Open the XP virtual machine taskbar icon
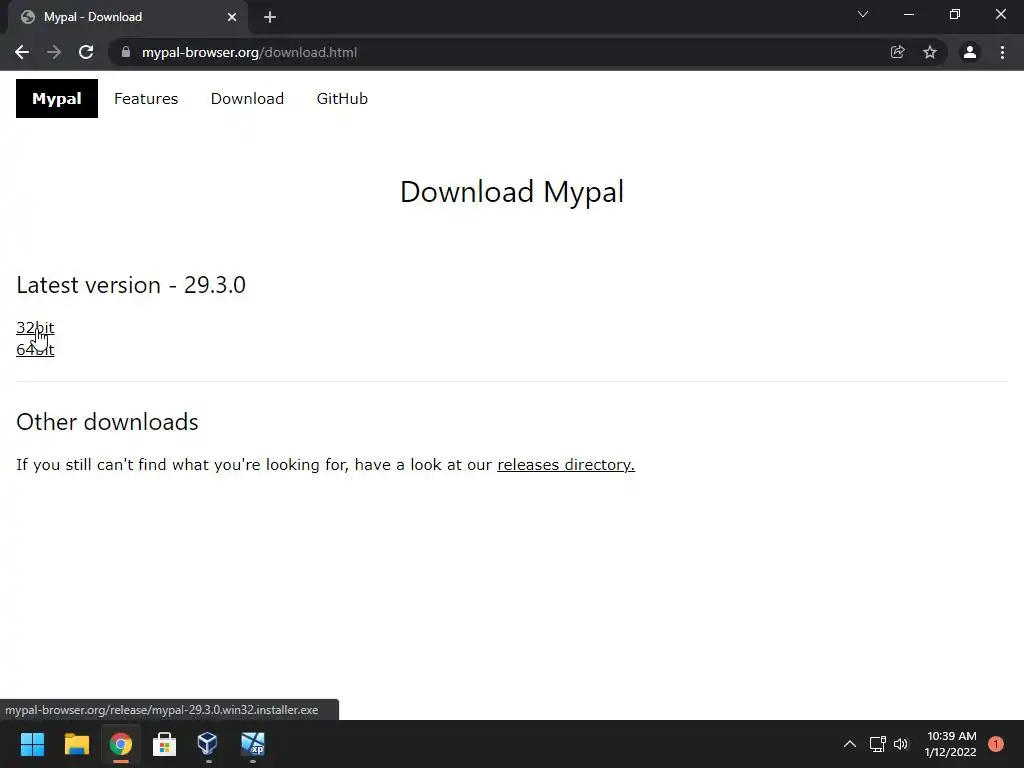The image size is (1024, 768). pos(253,744)
